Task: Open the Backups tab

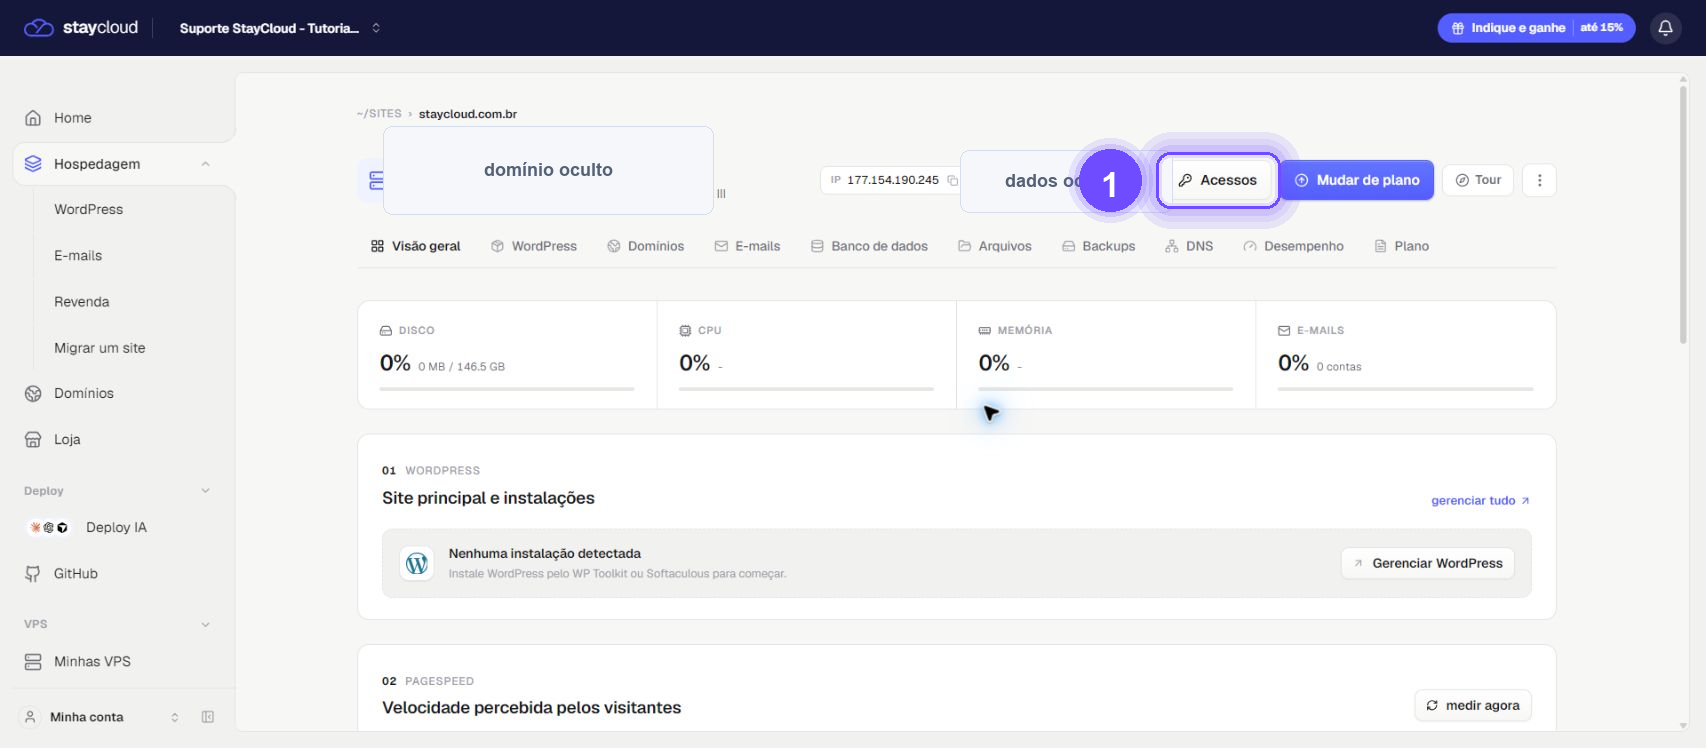Action: pyautogui.click(x=1099, y=246)
